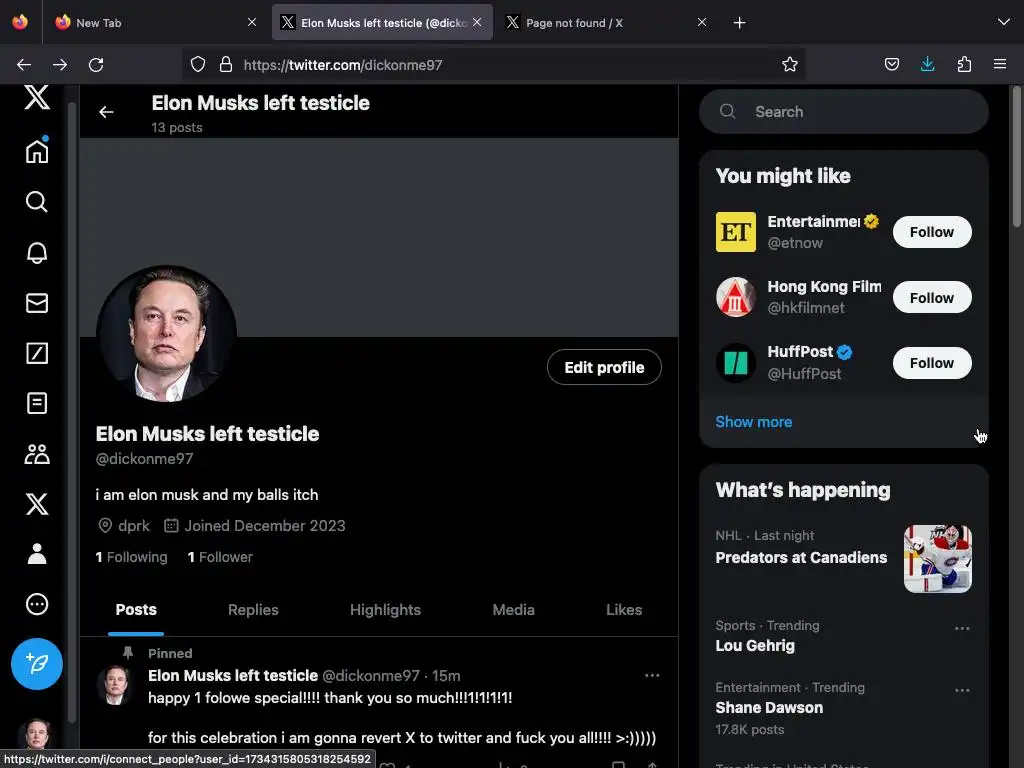This screenshot has width=1024, height=768.
Task: Compose a new post with feather button
Action: (x=37, y=664)
